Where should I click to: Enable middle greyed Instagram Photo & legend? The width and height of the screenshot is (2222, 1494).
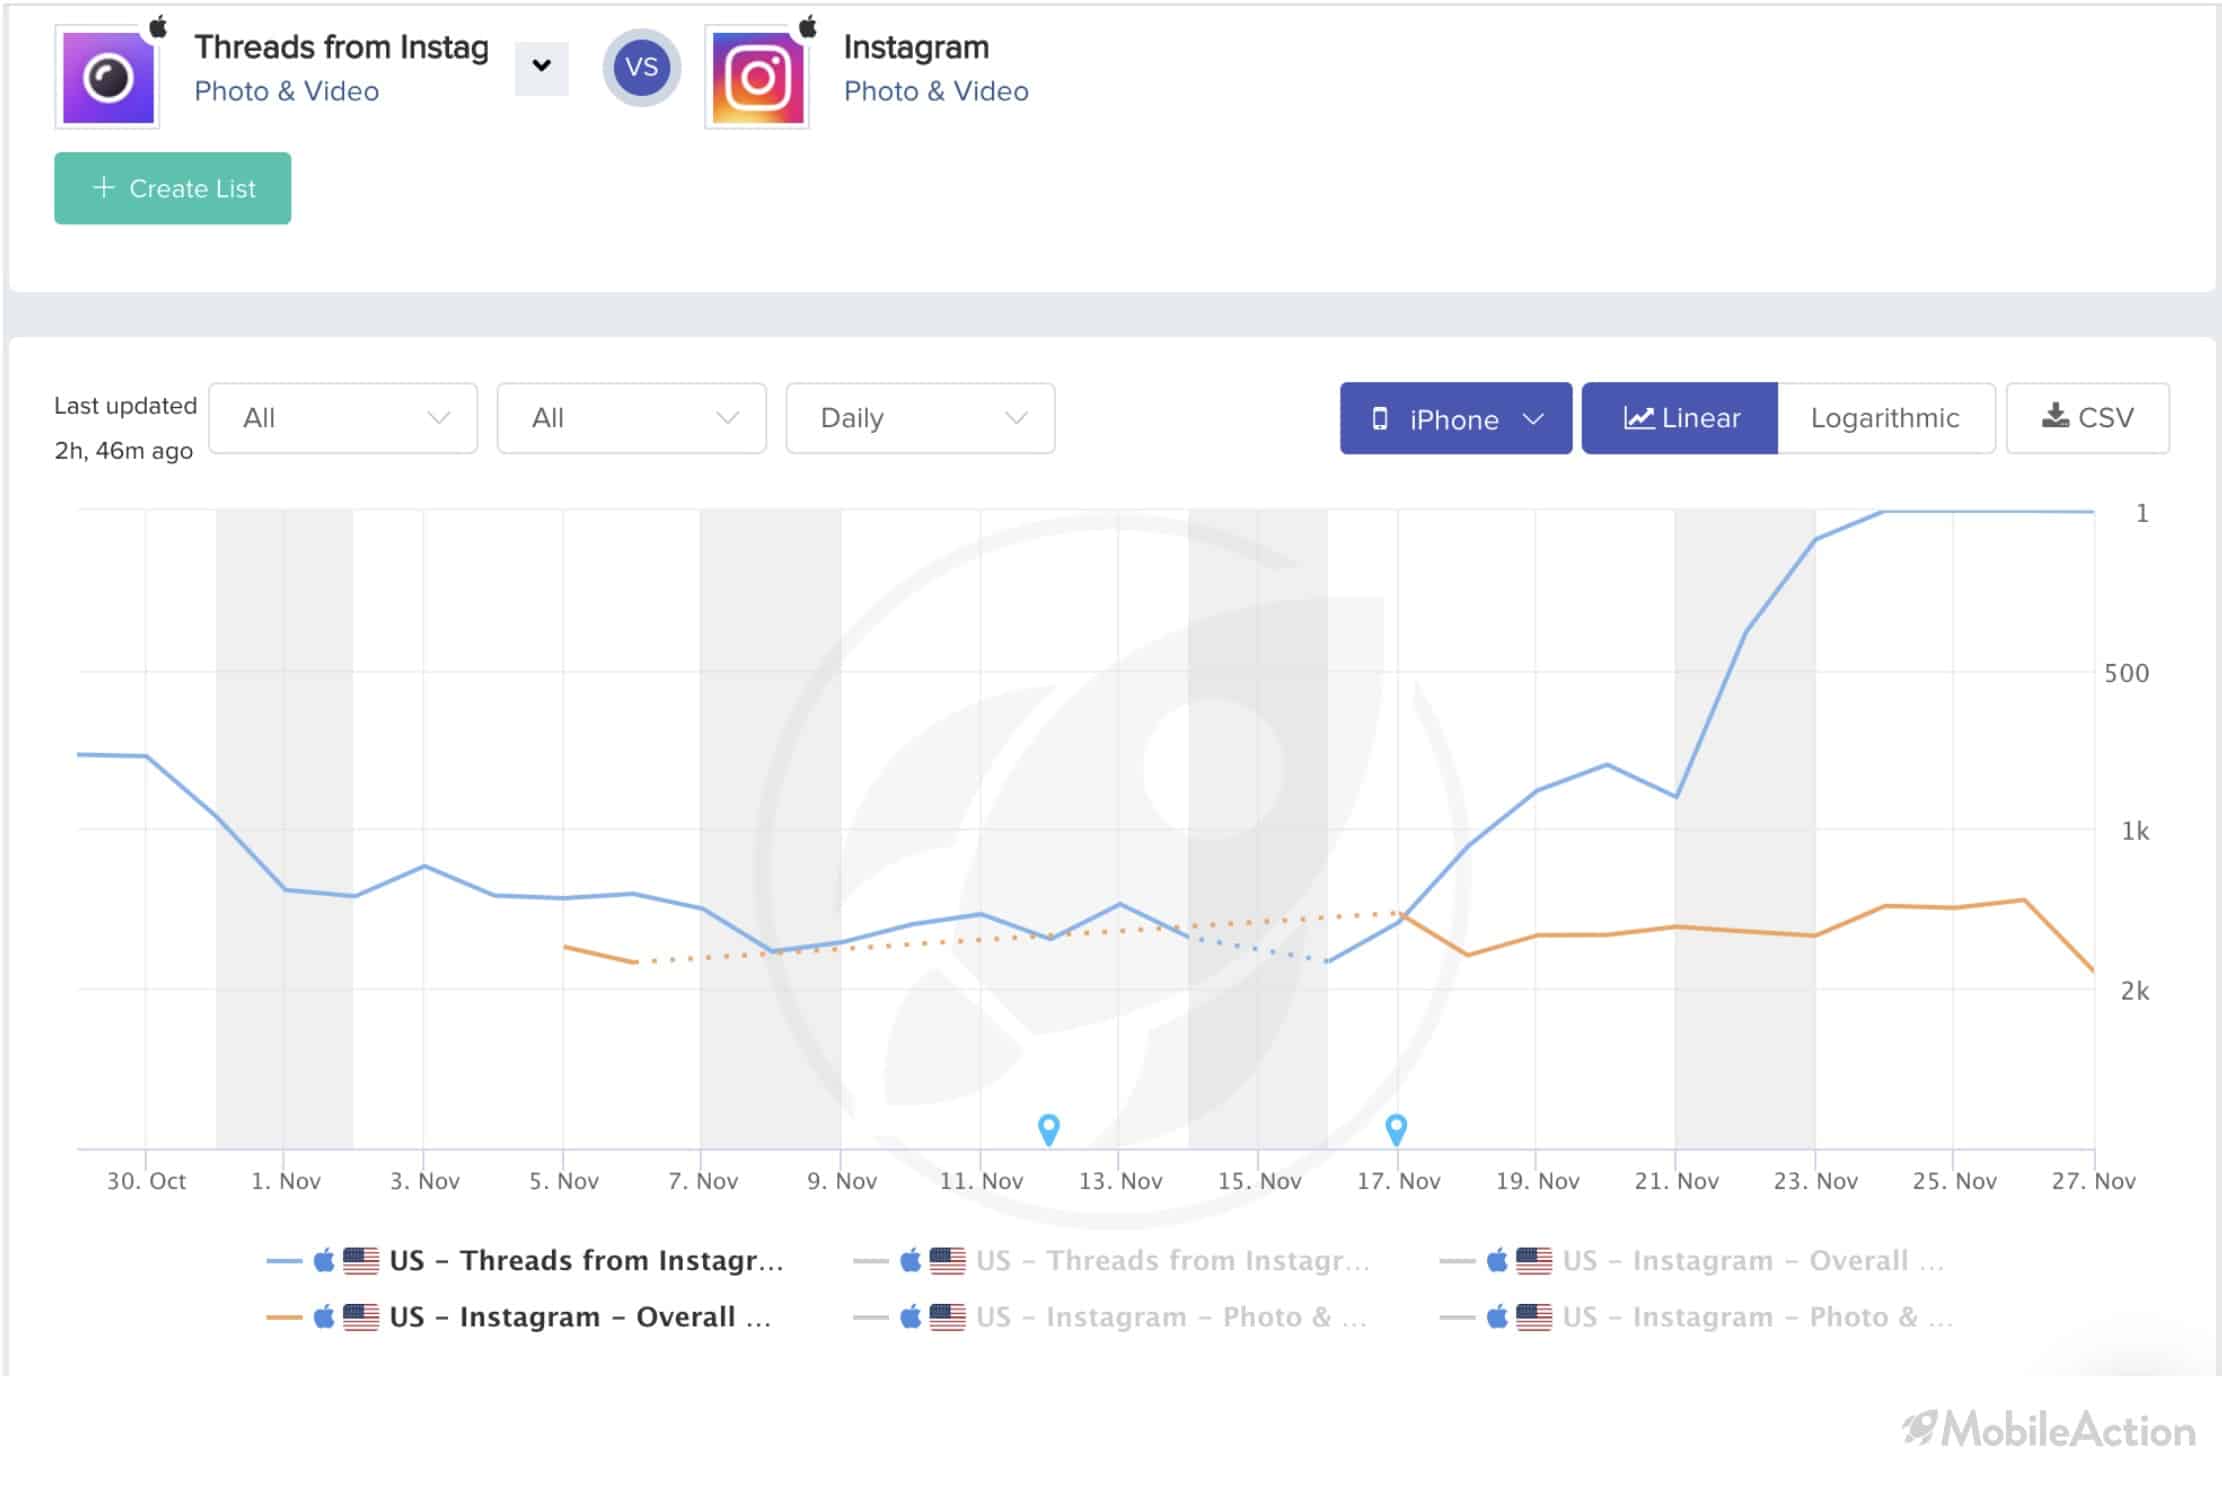tap(1110, 1317)
